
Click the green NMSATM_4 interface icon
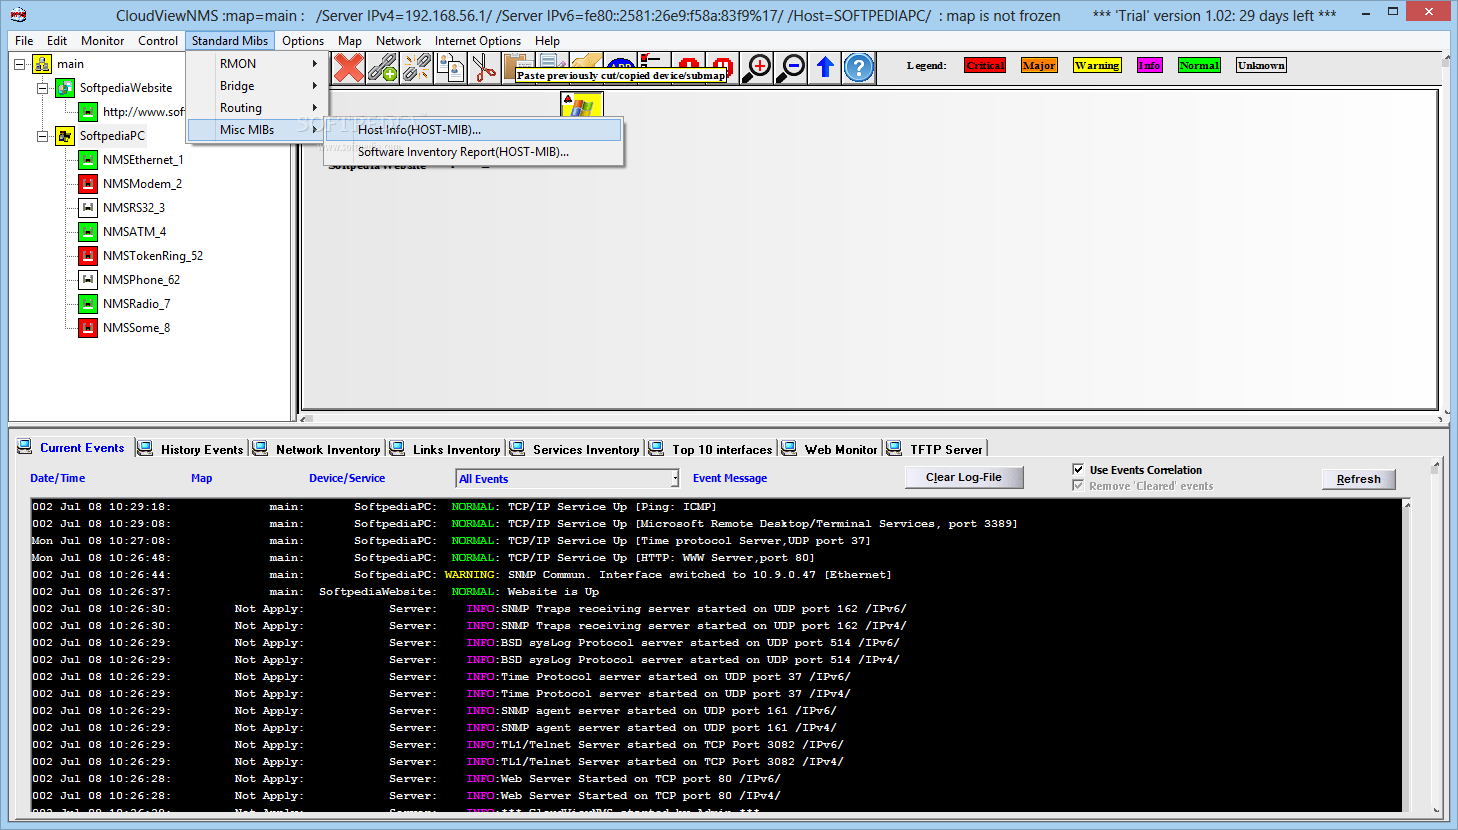pos(88,232)
